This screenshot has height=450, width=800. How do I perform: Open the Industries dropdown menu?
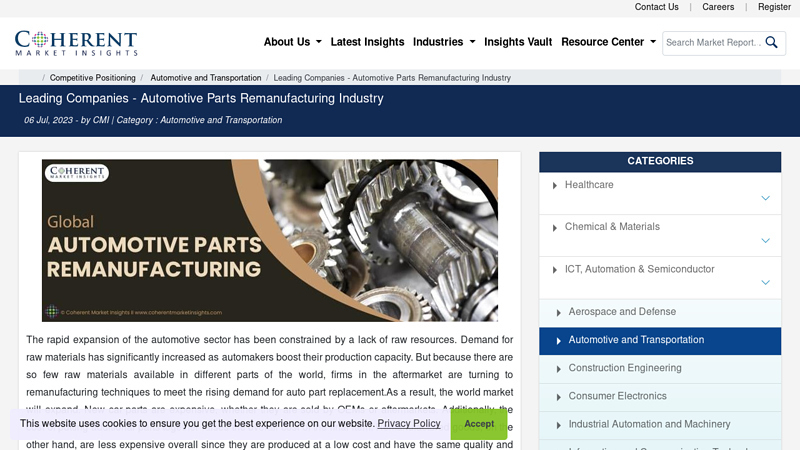pyautogui.click(x=444, y=42)
